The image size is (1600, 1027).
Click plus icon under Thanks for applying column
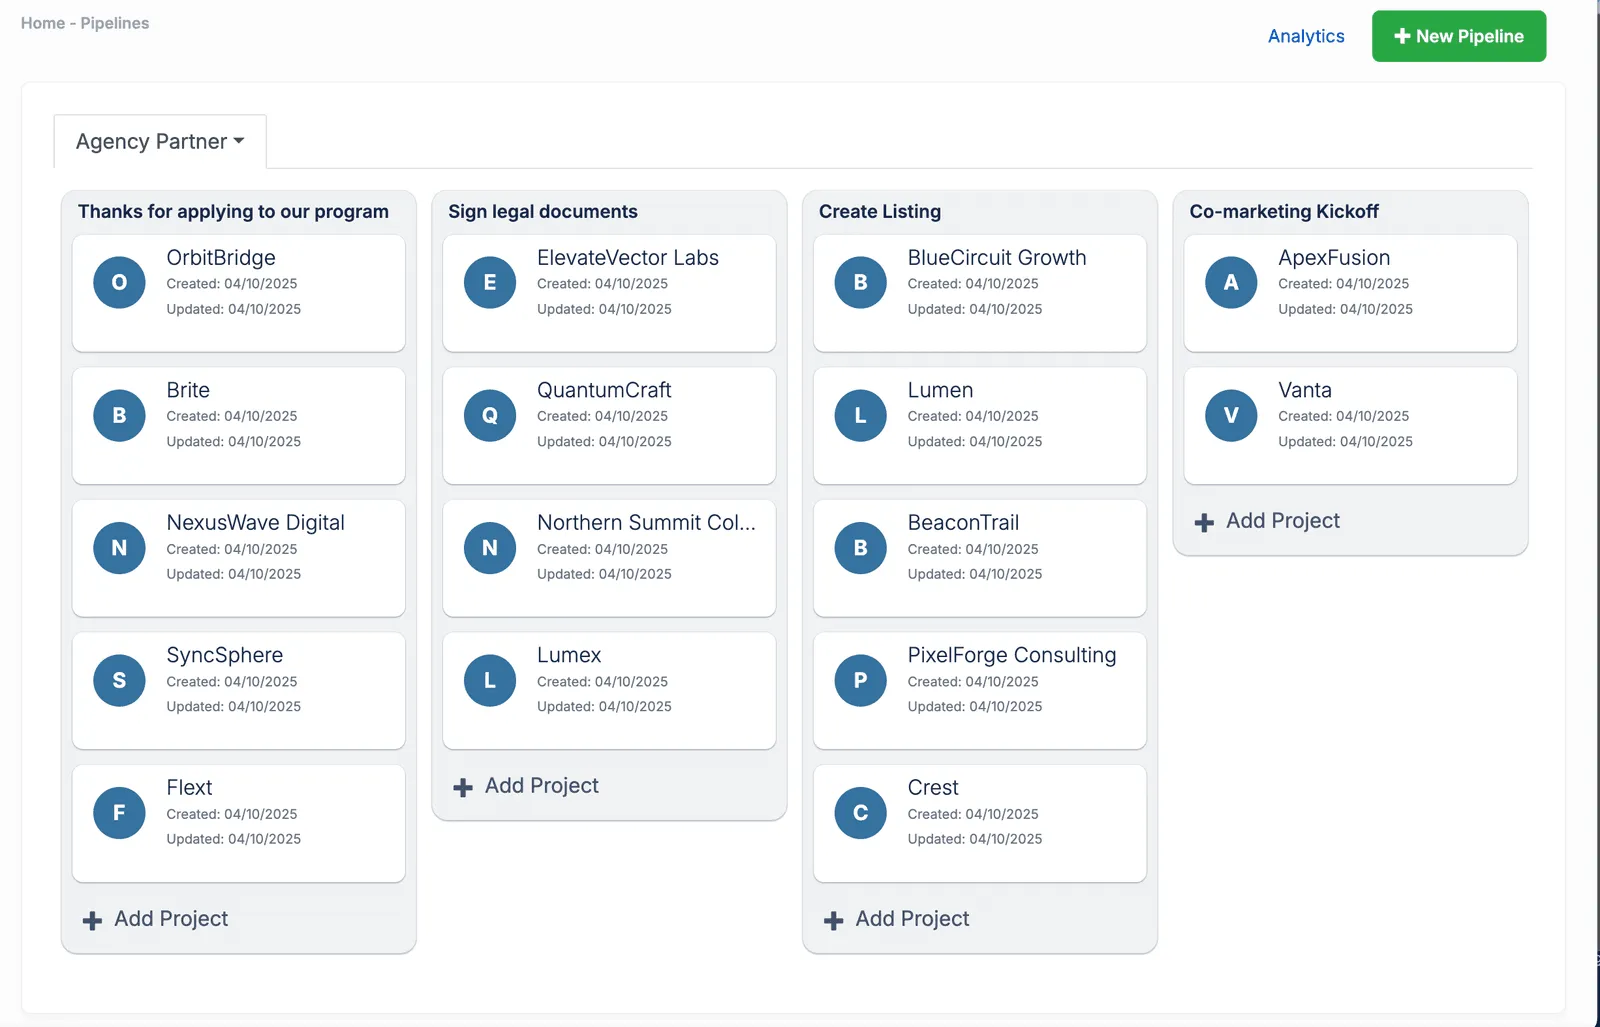(x=92, y=920)
